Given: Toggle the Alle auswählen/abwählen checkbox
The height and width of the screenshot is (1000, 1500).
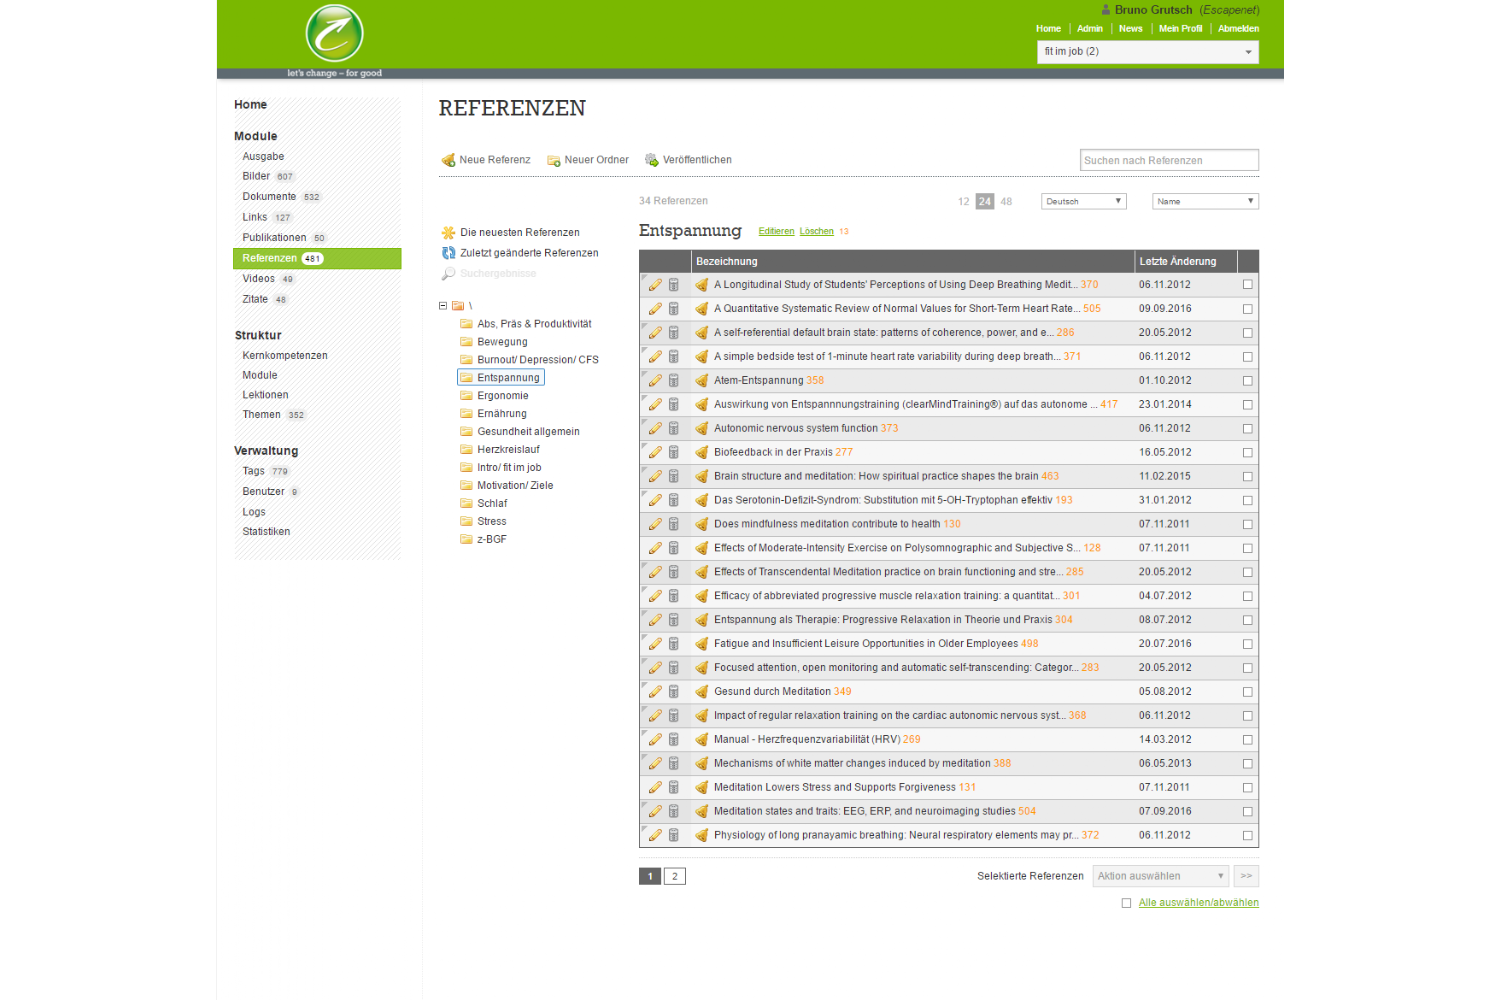Looking at the screenshot, I should [x=1126, y=903].
